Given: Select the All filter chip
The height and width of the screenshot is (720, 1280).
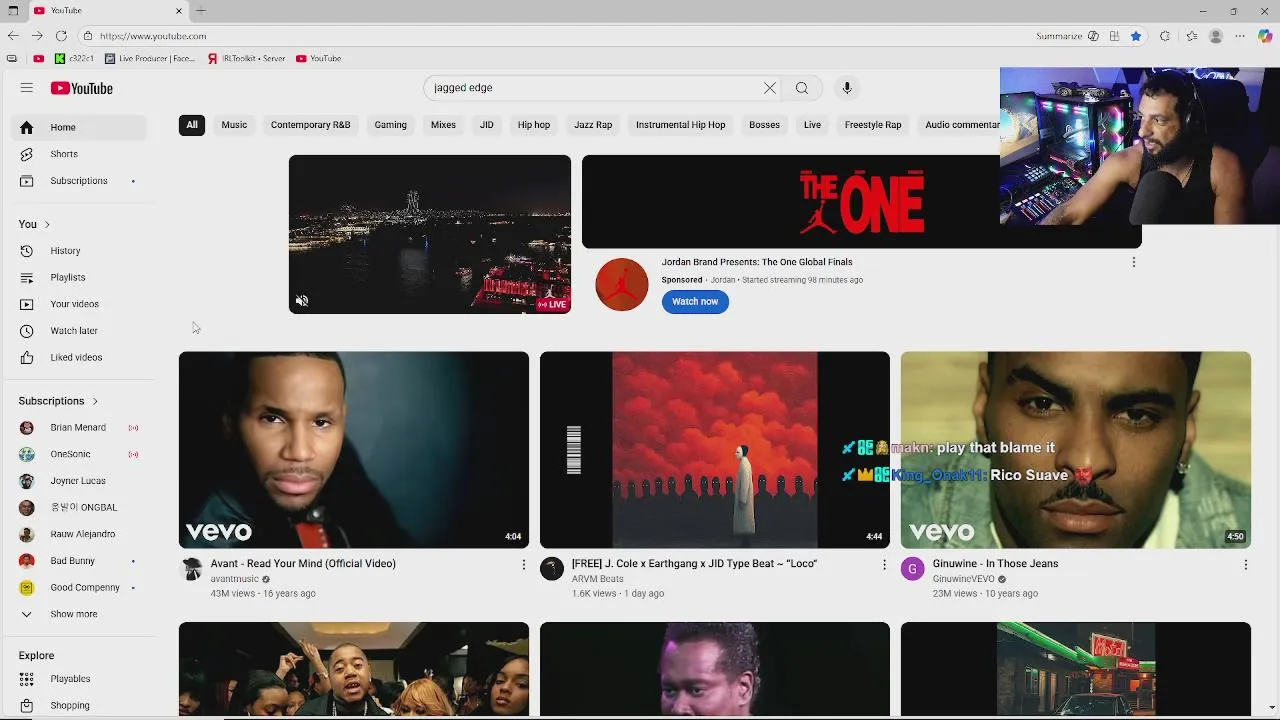Looking at the screenshot, I should 192,125.
